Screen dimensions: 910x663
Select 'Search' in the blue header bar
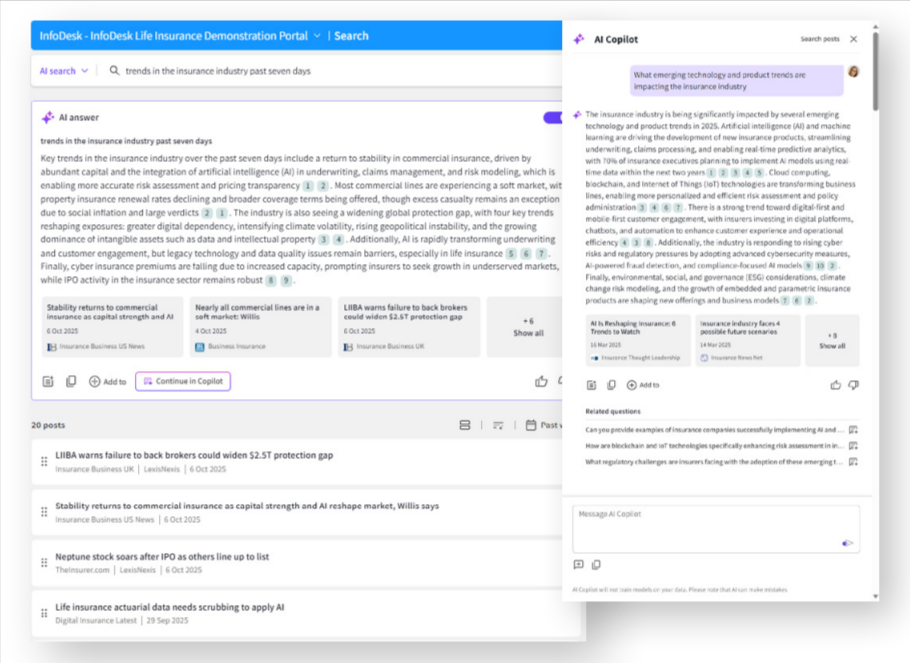click(353, 34)
